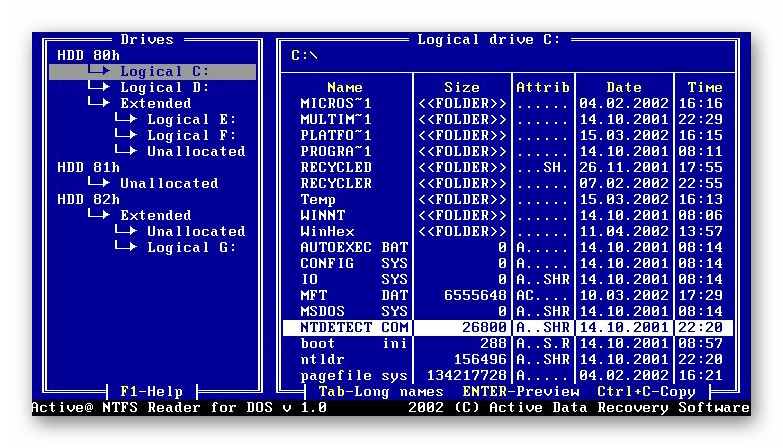The width and height of the screenshot is (783, 448).
Task: Click the time 13:57 of WinHex
Action: click(700, 231)
